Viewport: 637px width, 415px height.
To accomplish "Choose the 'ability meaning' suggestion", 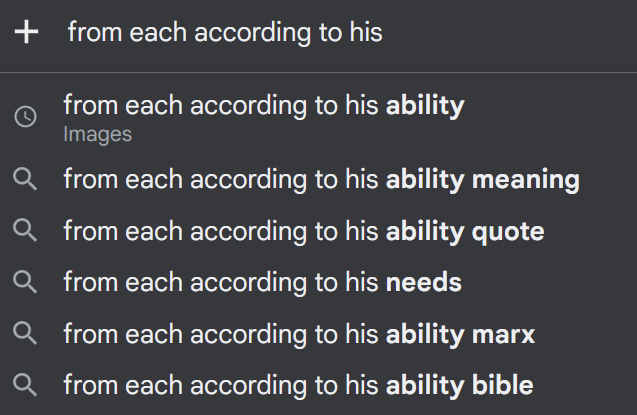I will pyautogui.click(x=320, y=180).
